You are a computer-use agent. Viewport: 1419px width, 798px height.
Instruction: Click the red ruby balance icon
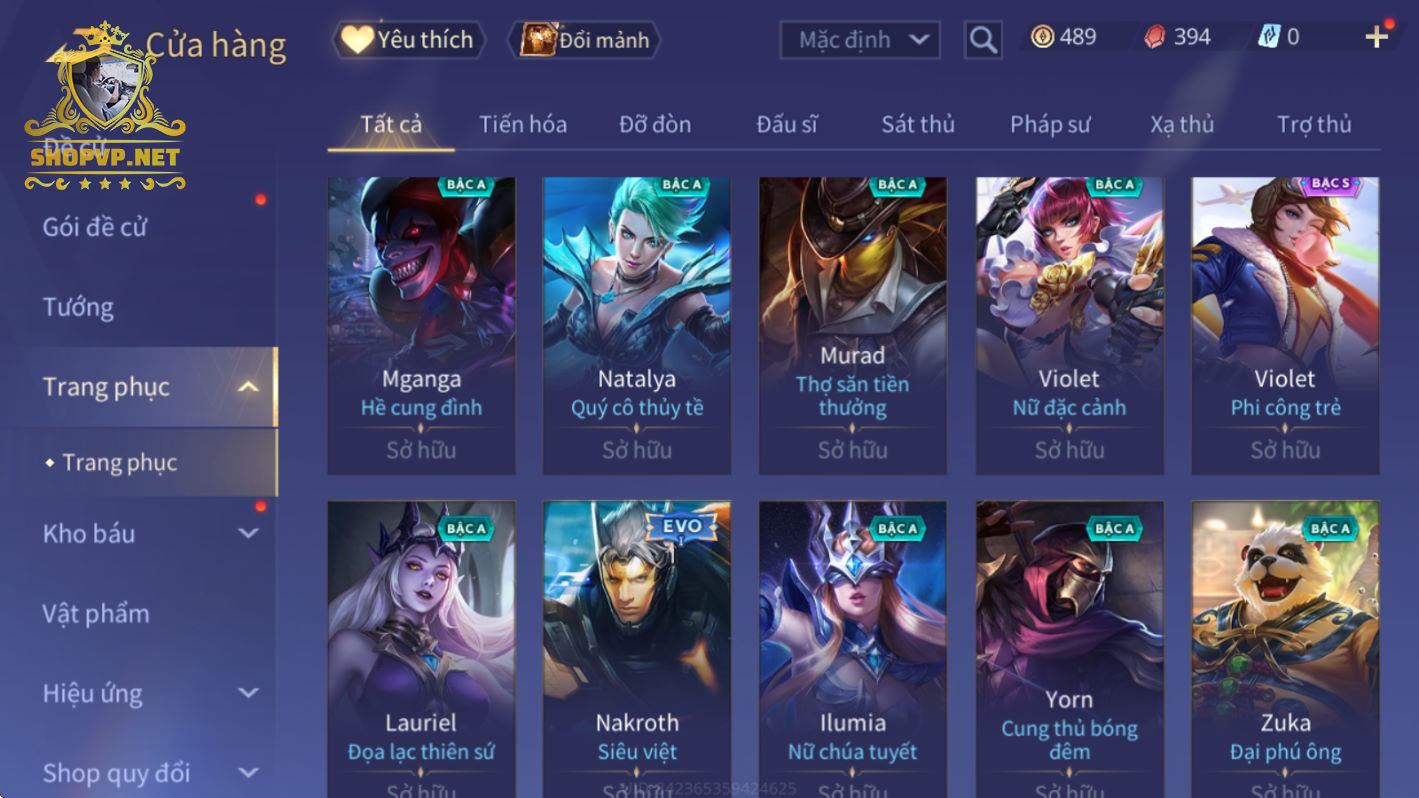(1155, 38)
